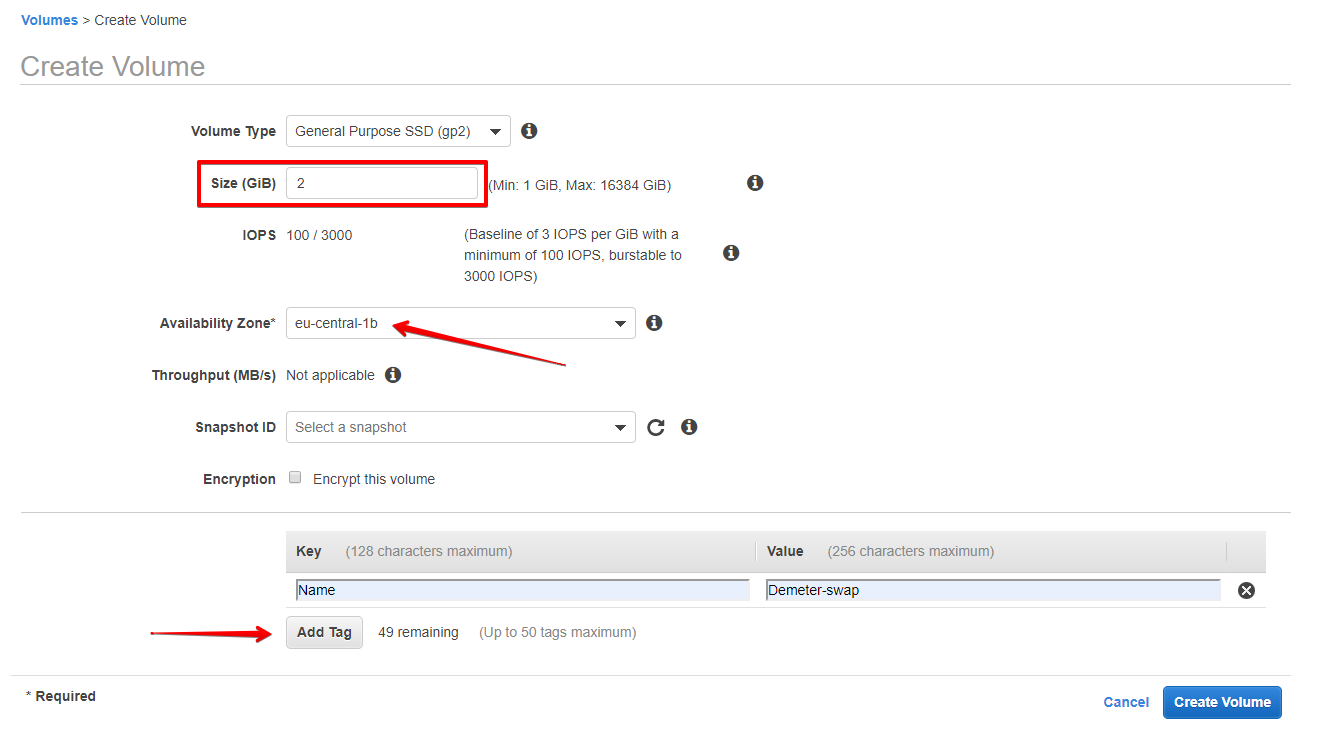The height and width of the screenshot is (755, 1342).
Task: Go to Volumes breadcrumb link
Action: 49,20
